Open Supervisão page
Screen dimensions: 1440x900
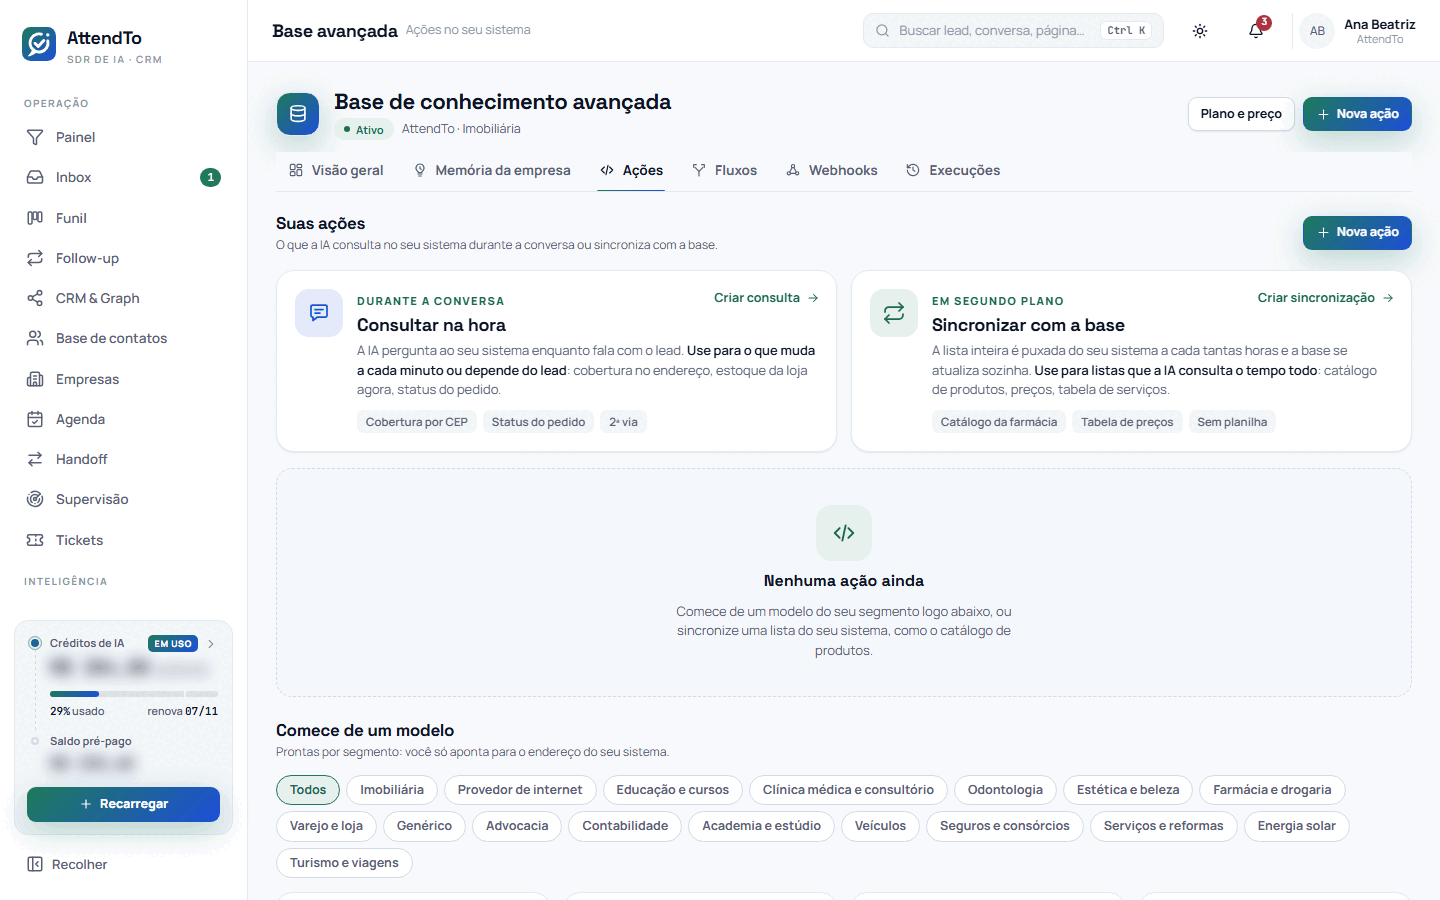123,499
